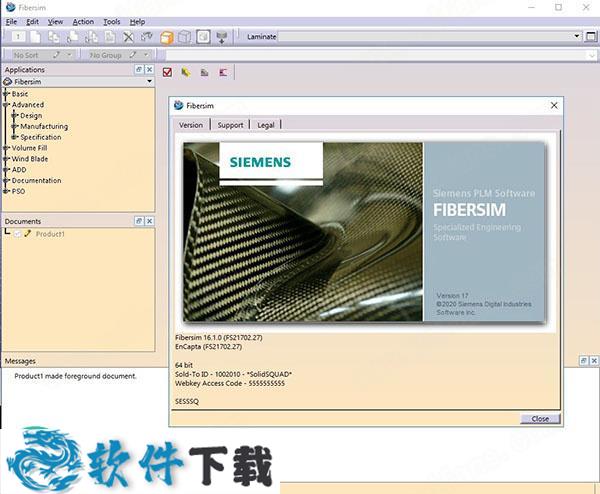This screenshot has height=494, width=600.
Task: Click the gray download arrow toolbar icon
Action: (x=222, y=37)
